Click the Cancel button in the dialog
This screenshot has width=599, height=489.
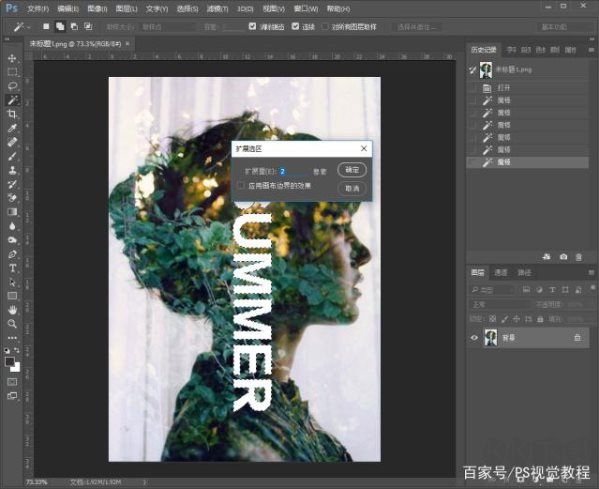352,188
